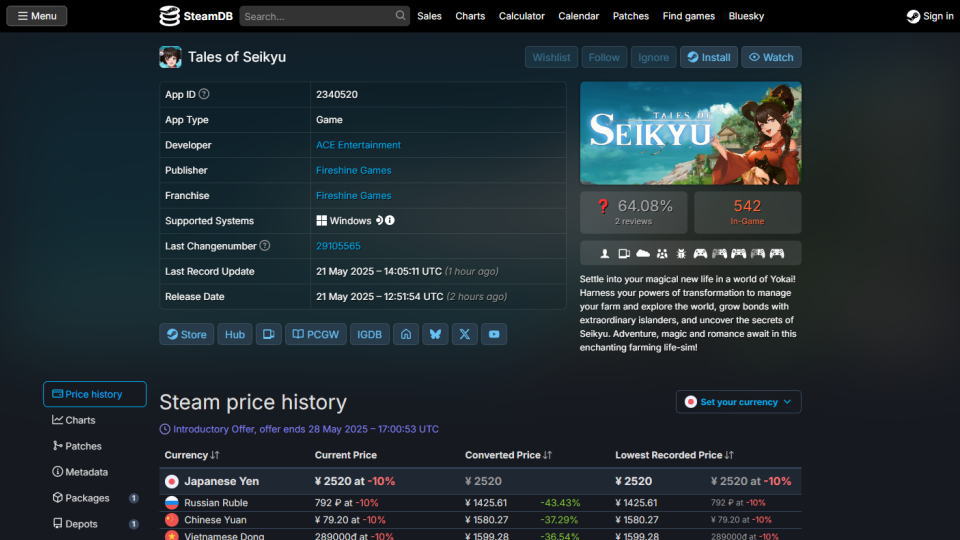960x540 pixels.
Task: Click the App ID help question icon
Action: [204, 94]
